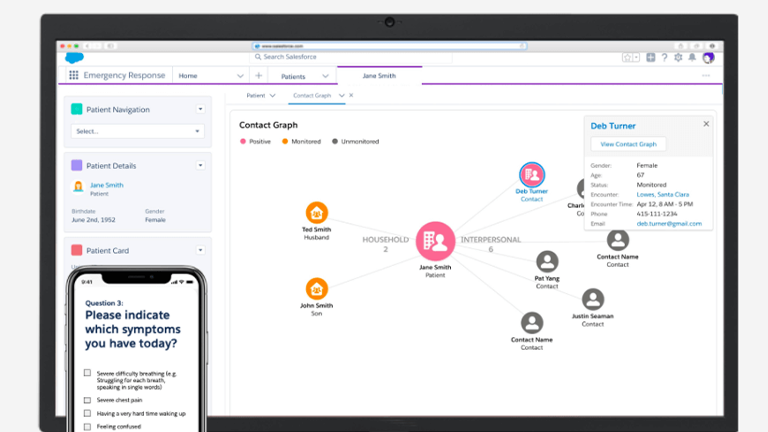768x432 pixels.
Task: Open the Patients tab dropdown chevron
Action: [x=325, y=76]
